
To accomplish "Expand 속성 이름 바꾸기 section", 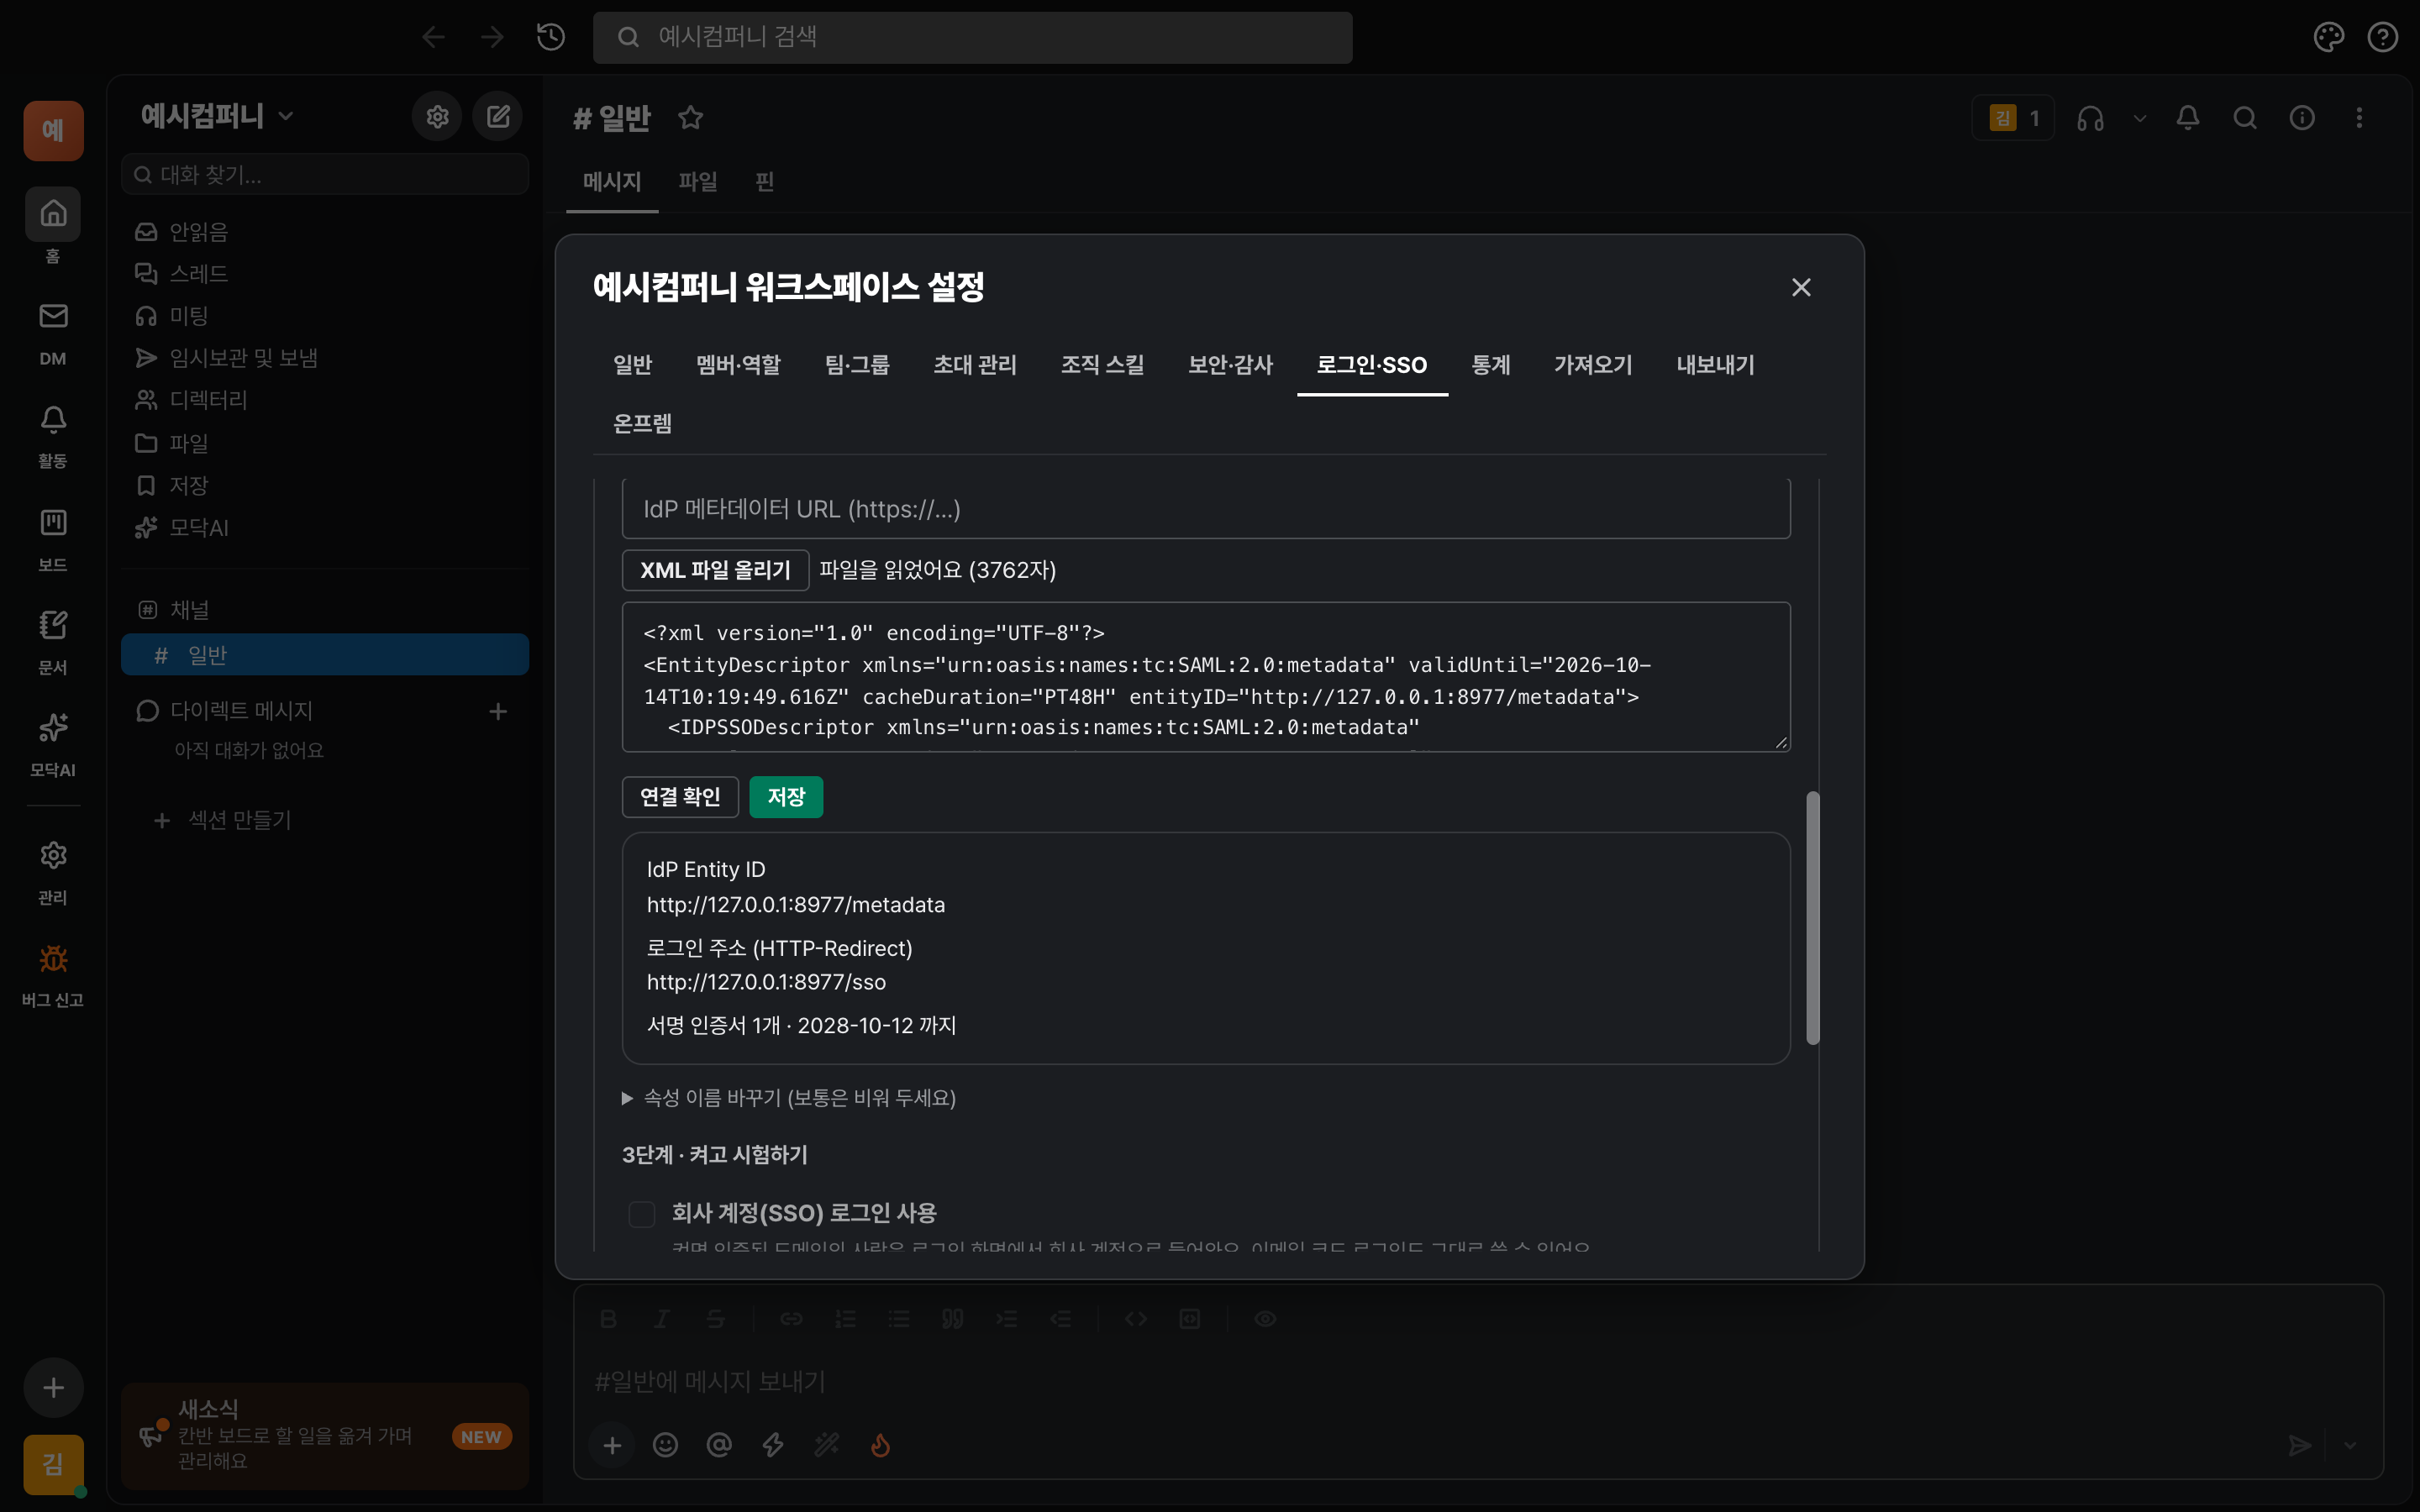I will (x=788, y=1098).
